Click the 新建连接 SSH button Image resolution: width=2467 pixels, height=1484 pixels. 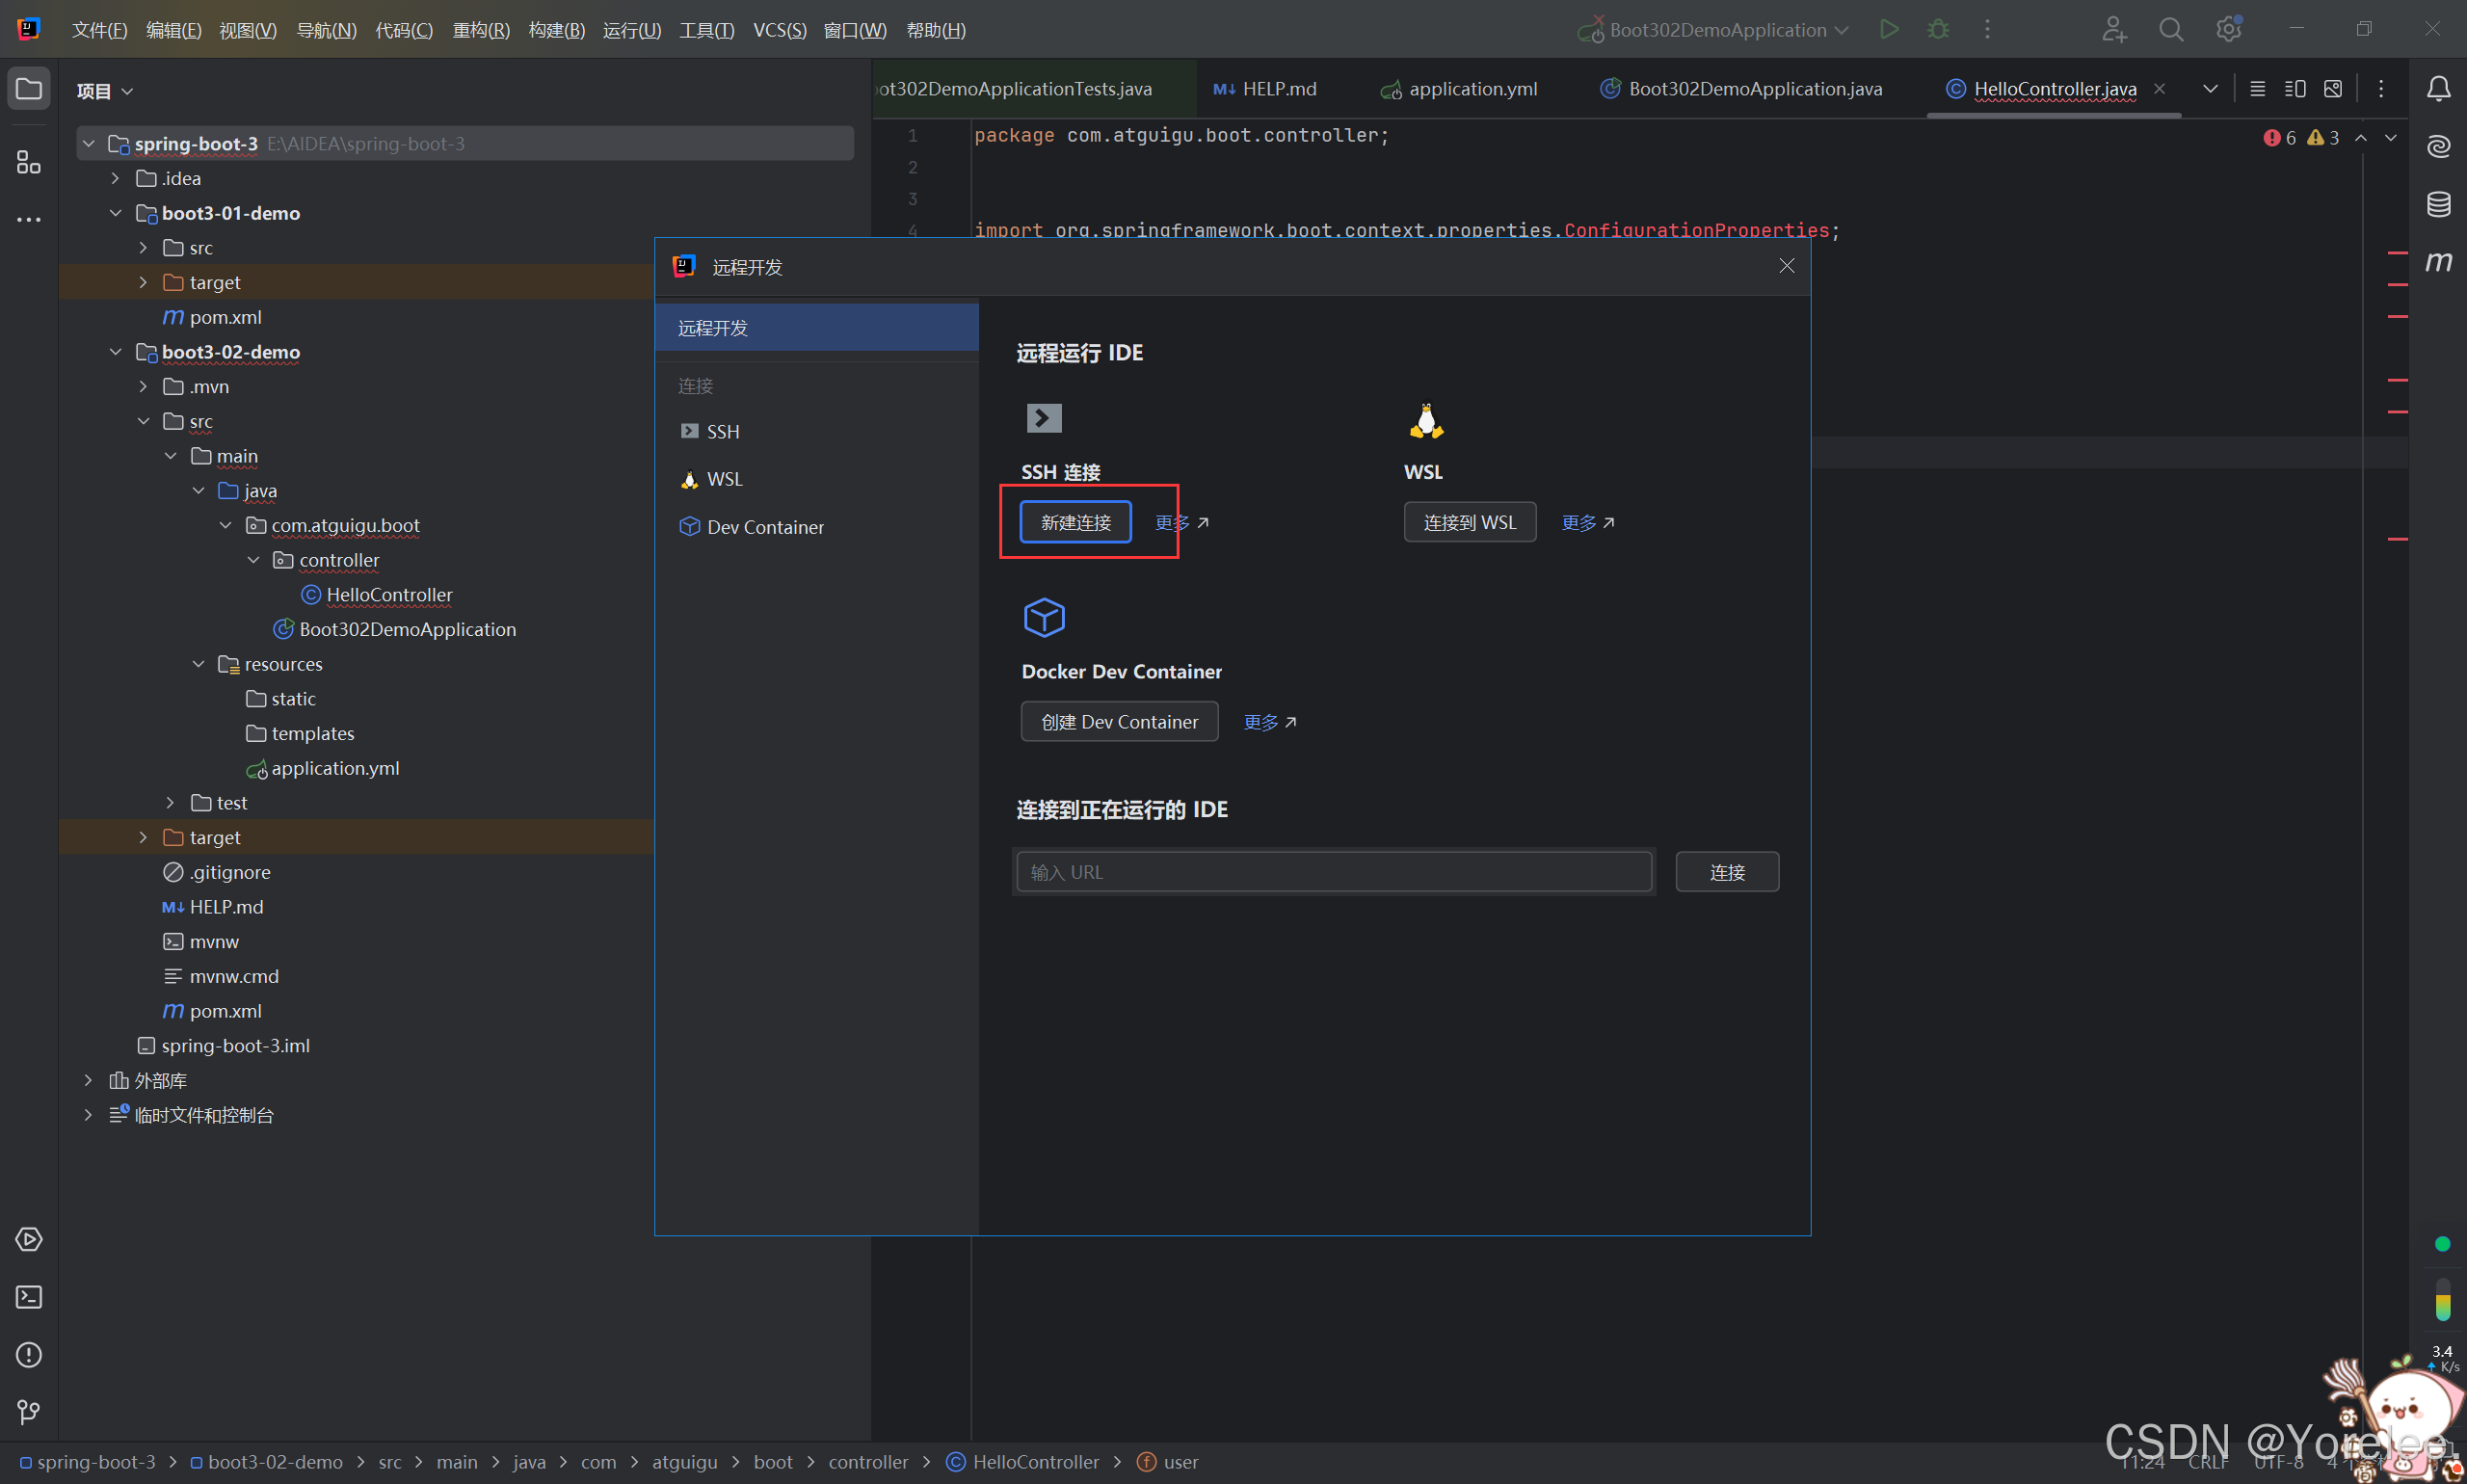pos(1075,521)
